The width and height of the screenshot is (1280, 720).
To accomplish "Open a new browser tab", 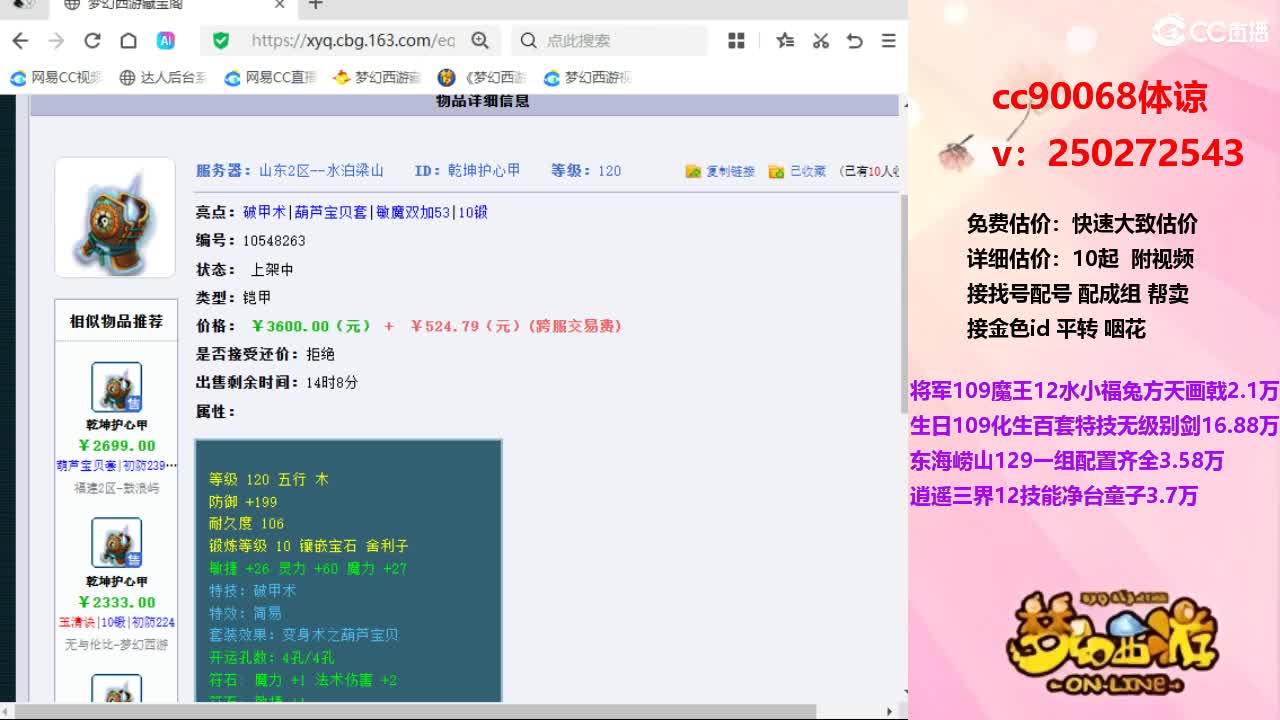I will [x=316, y=5].
